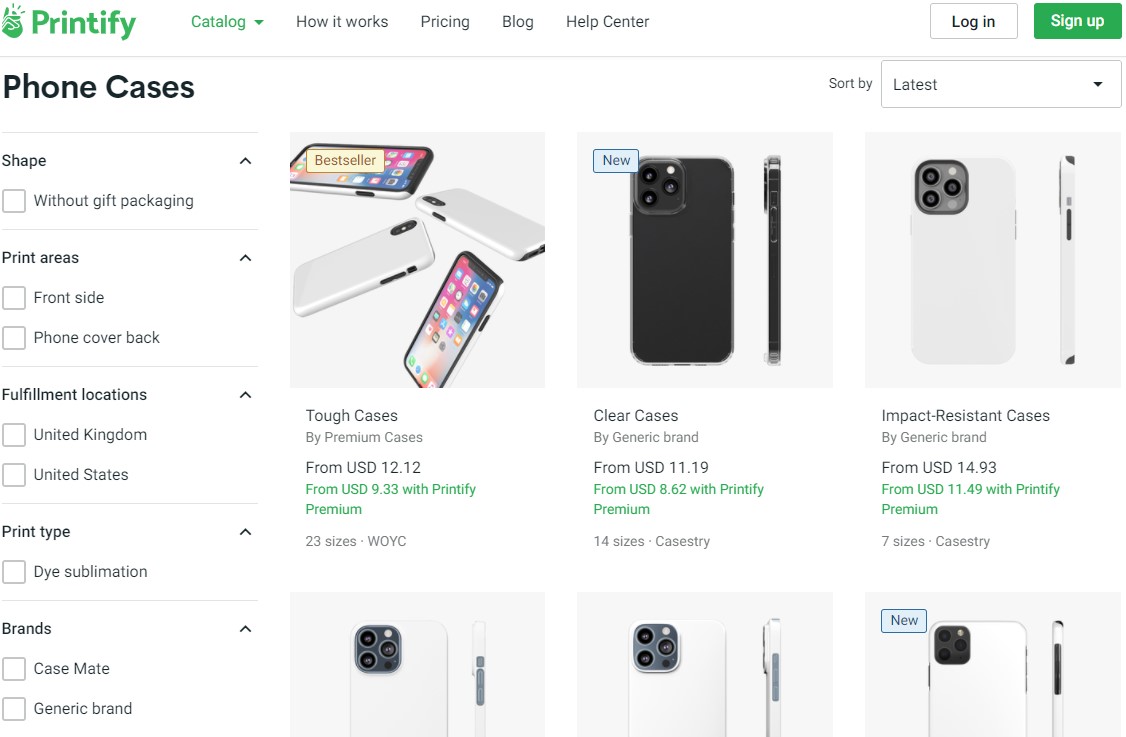The image size is (1126, 737).
Task: Enable the Without gift packaging filter
Action: (x=14, y=200)
